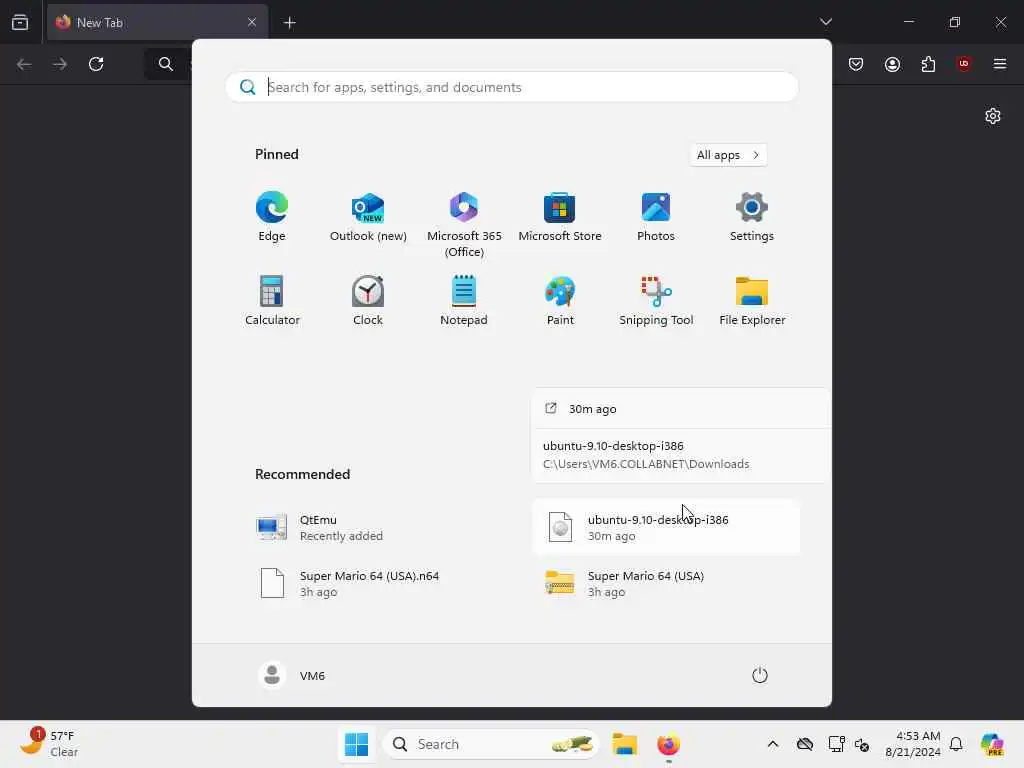Open the list all tabs dropdown in Firefox

coord(825,22)
